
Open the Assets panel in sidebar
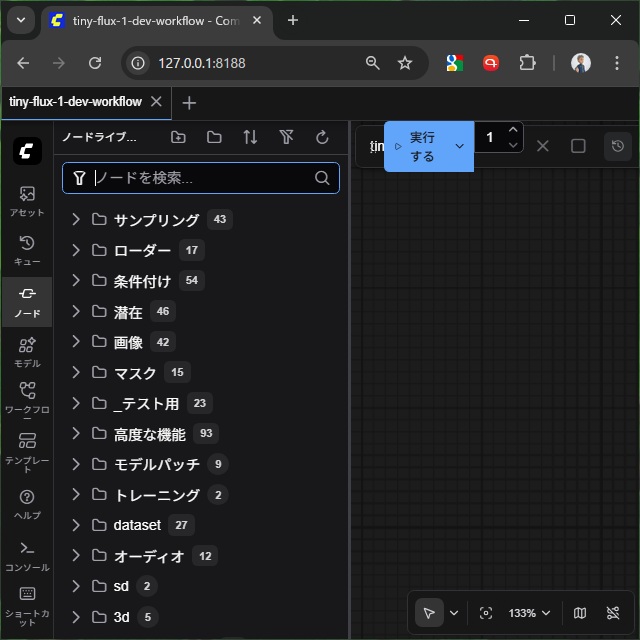click(27, 200)
